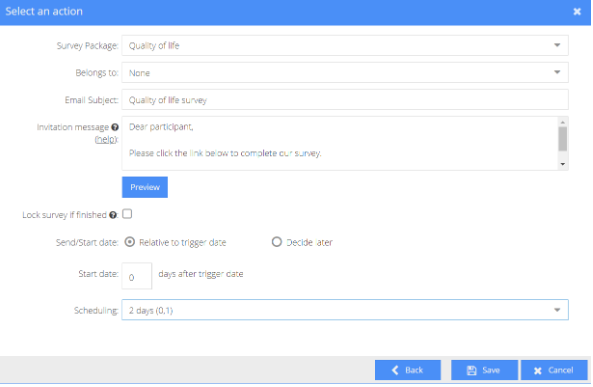The image size is (593, 387).
Task: Open the Scheduling dropdown
Action: point(345,310)
